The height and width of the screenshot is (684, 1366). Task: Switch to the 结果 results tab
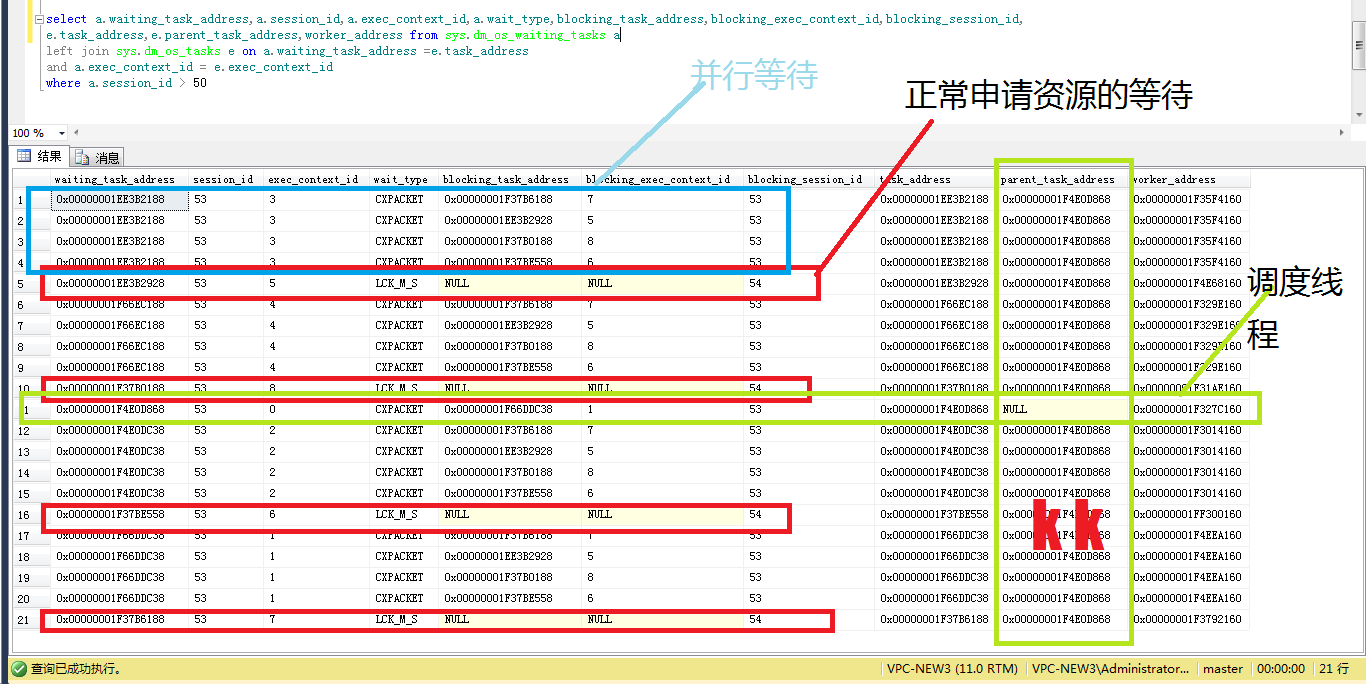coord(40,156)
